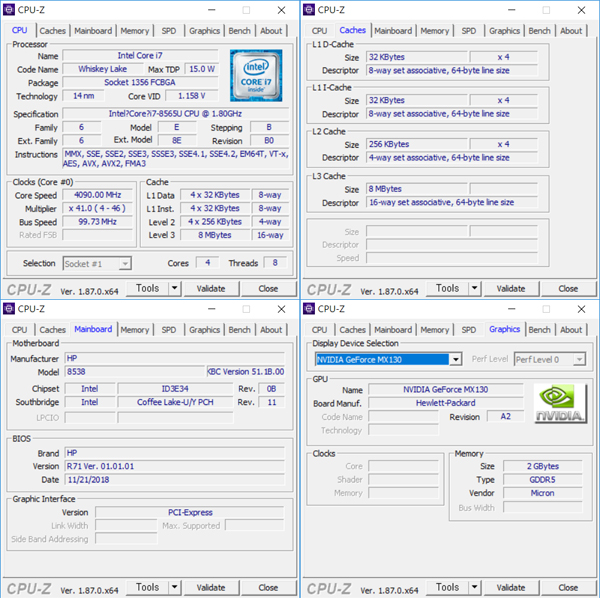The height and width of the screenshot is (598, 600).
Task: Click GPU Name NVIDIA GeForce MX130 field
Action: coord(446,389)
